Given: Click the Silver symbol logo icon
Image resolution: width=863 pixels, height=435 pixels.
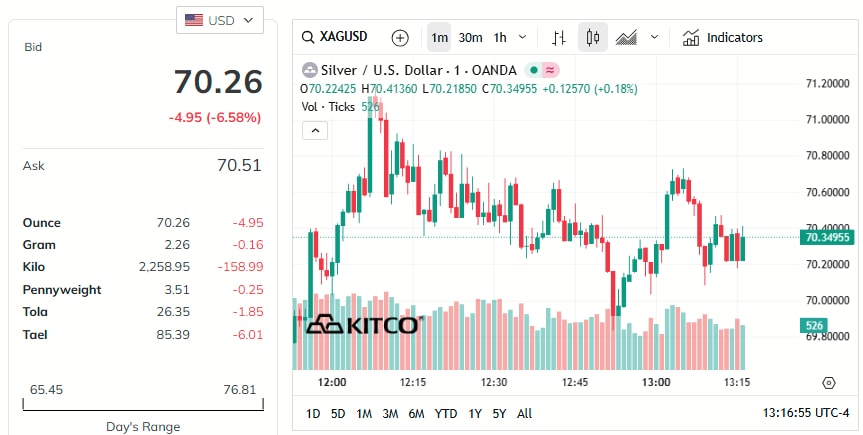Looking at the screenshot, I should click(x=309, y=70).
